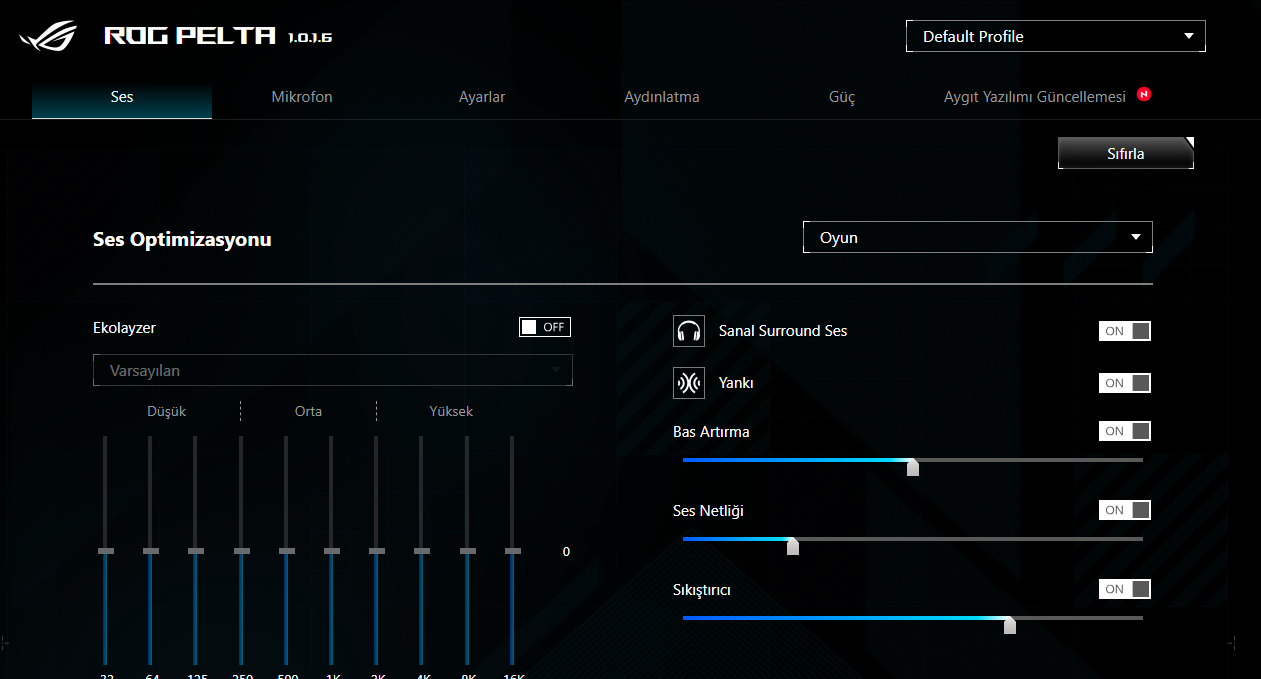Click the Ses Optimizasyonu heading

click(182, 240)
